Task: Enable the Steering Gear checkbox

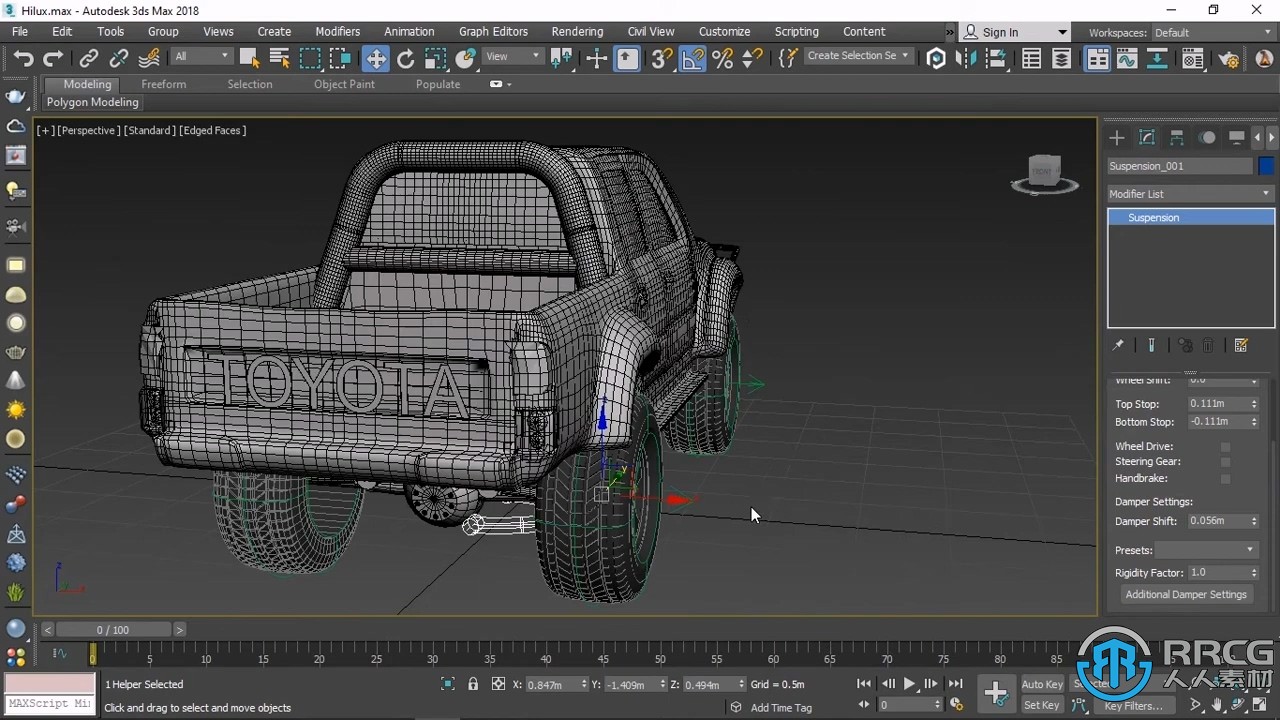Action: point(1225,462)
